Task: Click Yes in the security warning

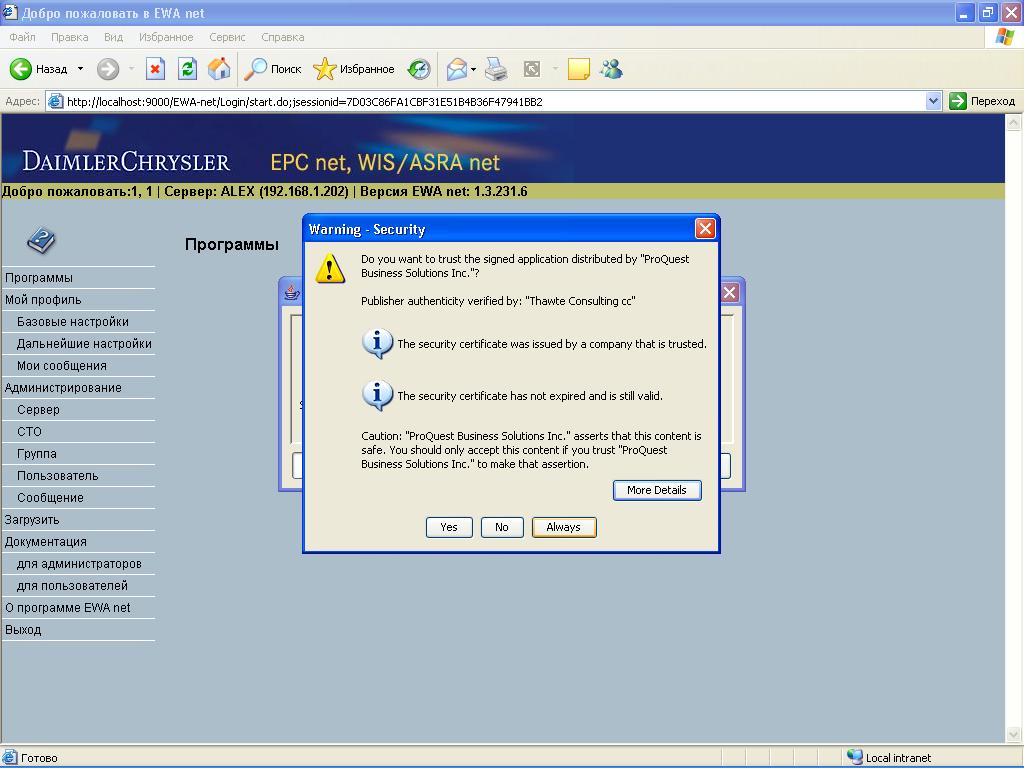Action: [x=449, y=527]
